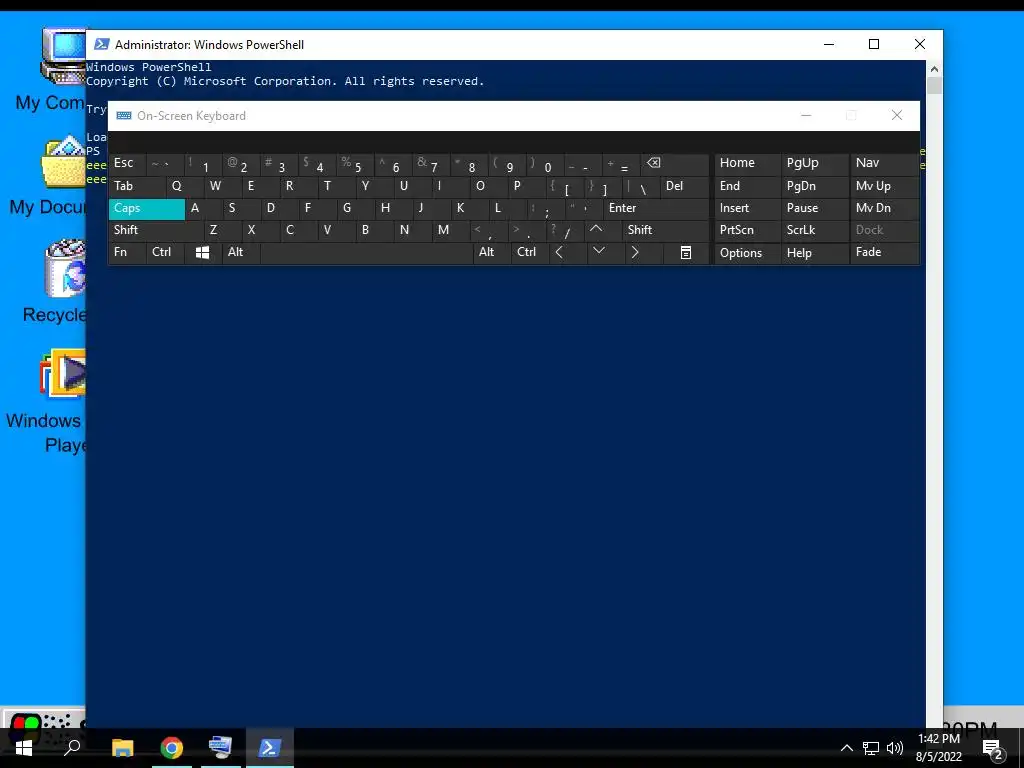The height and width of the screenshot is (768, 1024).
Task: Select PowerShell taskbar icon
Action: pyautogui.click(x=269, y=748)
